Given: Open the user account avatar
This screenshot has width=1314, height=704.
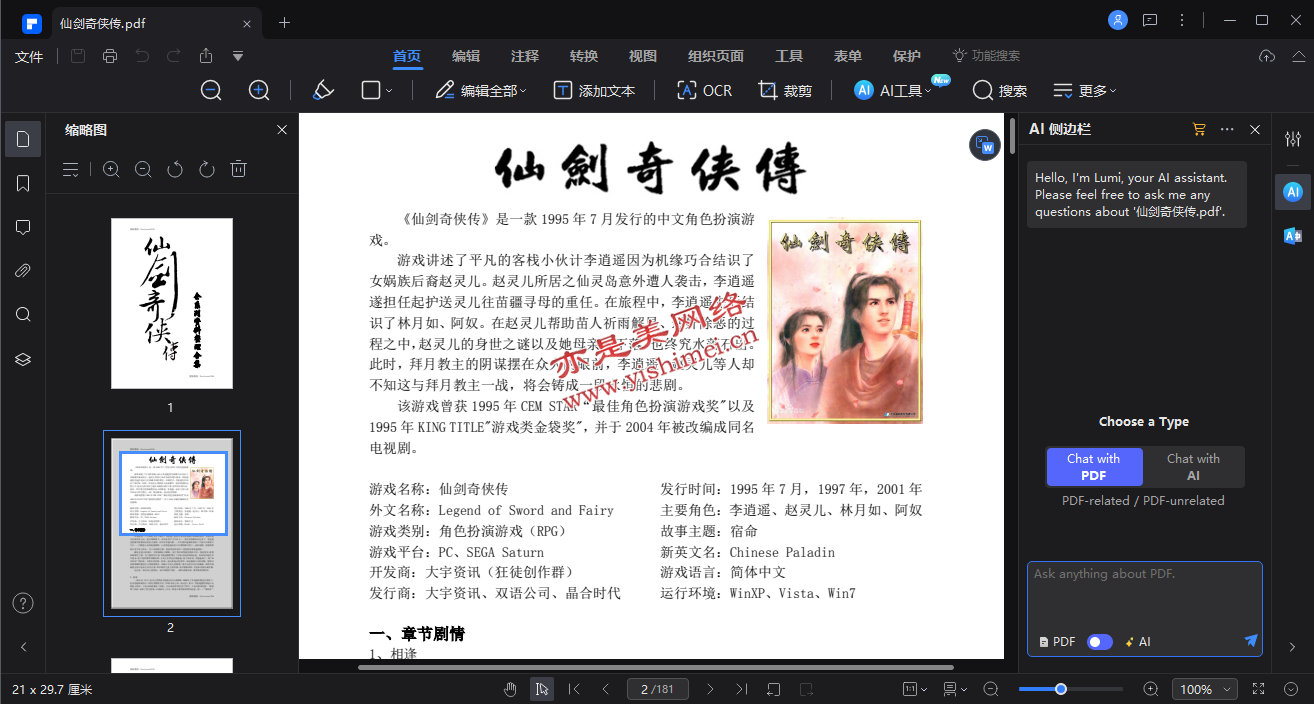Looking at the screenshot, I should pyautogui.click(x=1118, y=20).
